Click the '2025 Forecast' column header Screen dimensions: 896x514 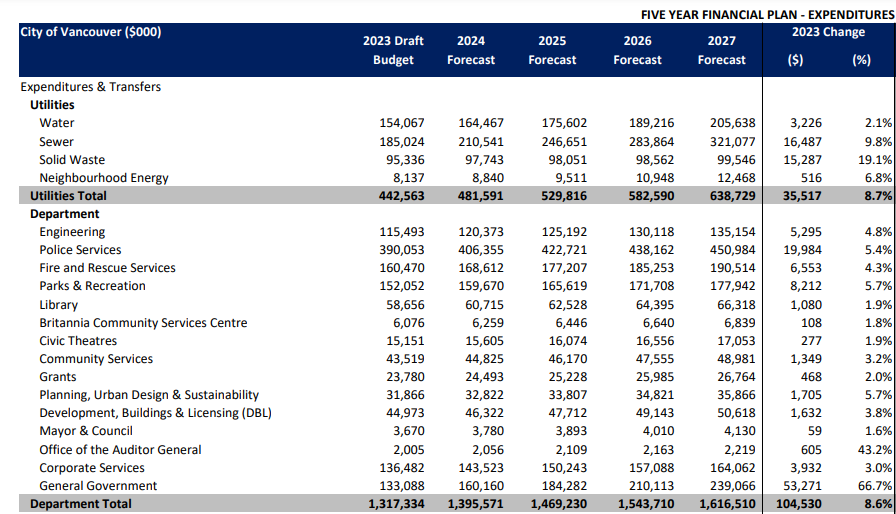552,50
